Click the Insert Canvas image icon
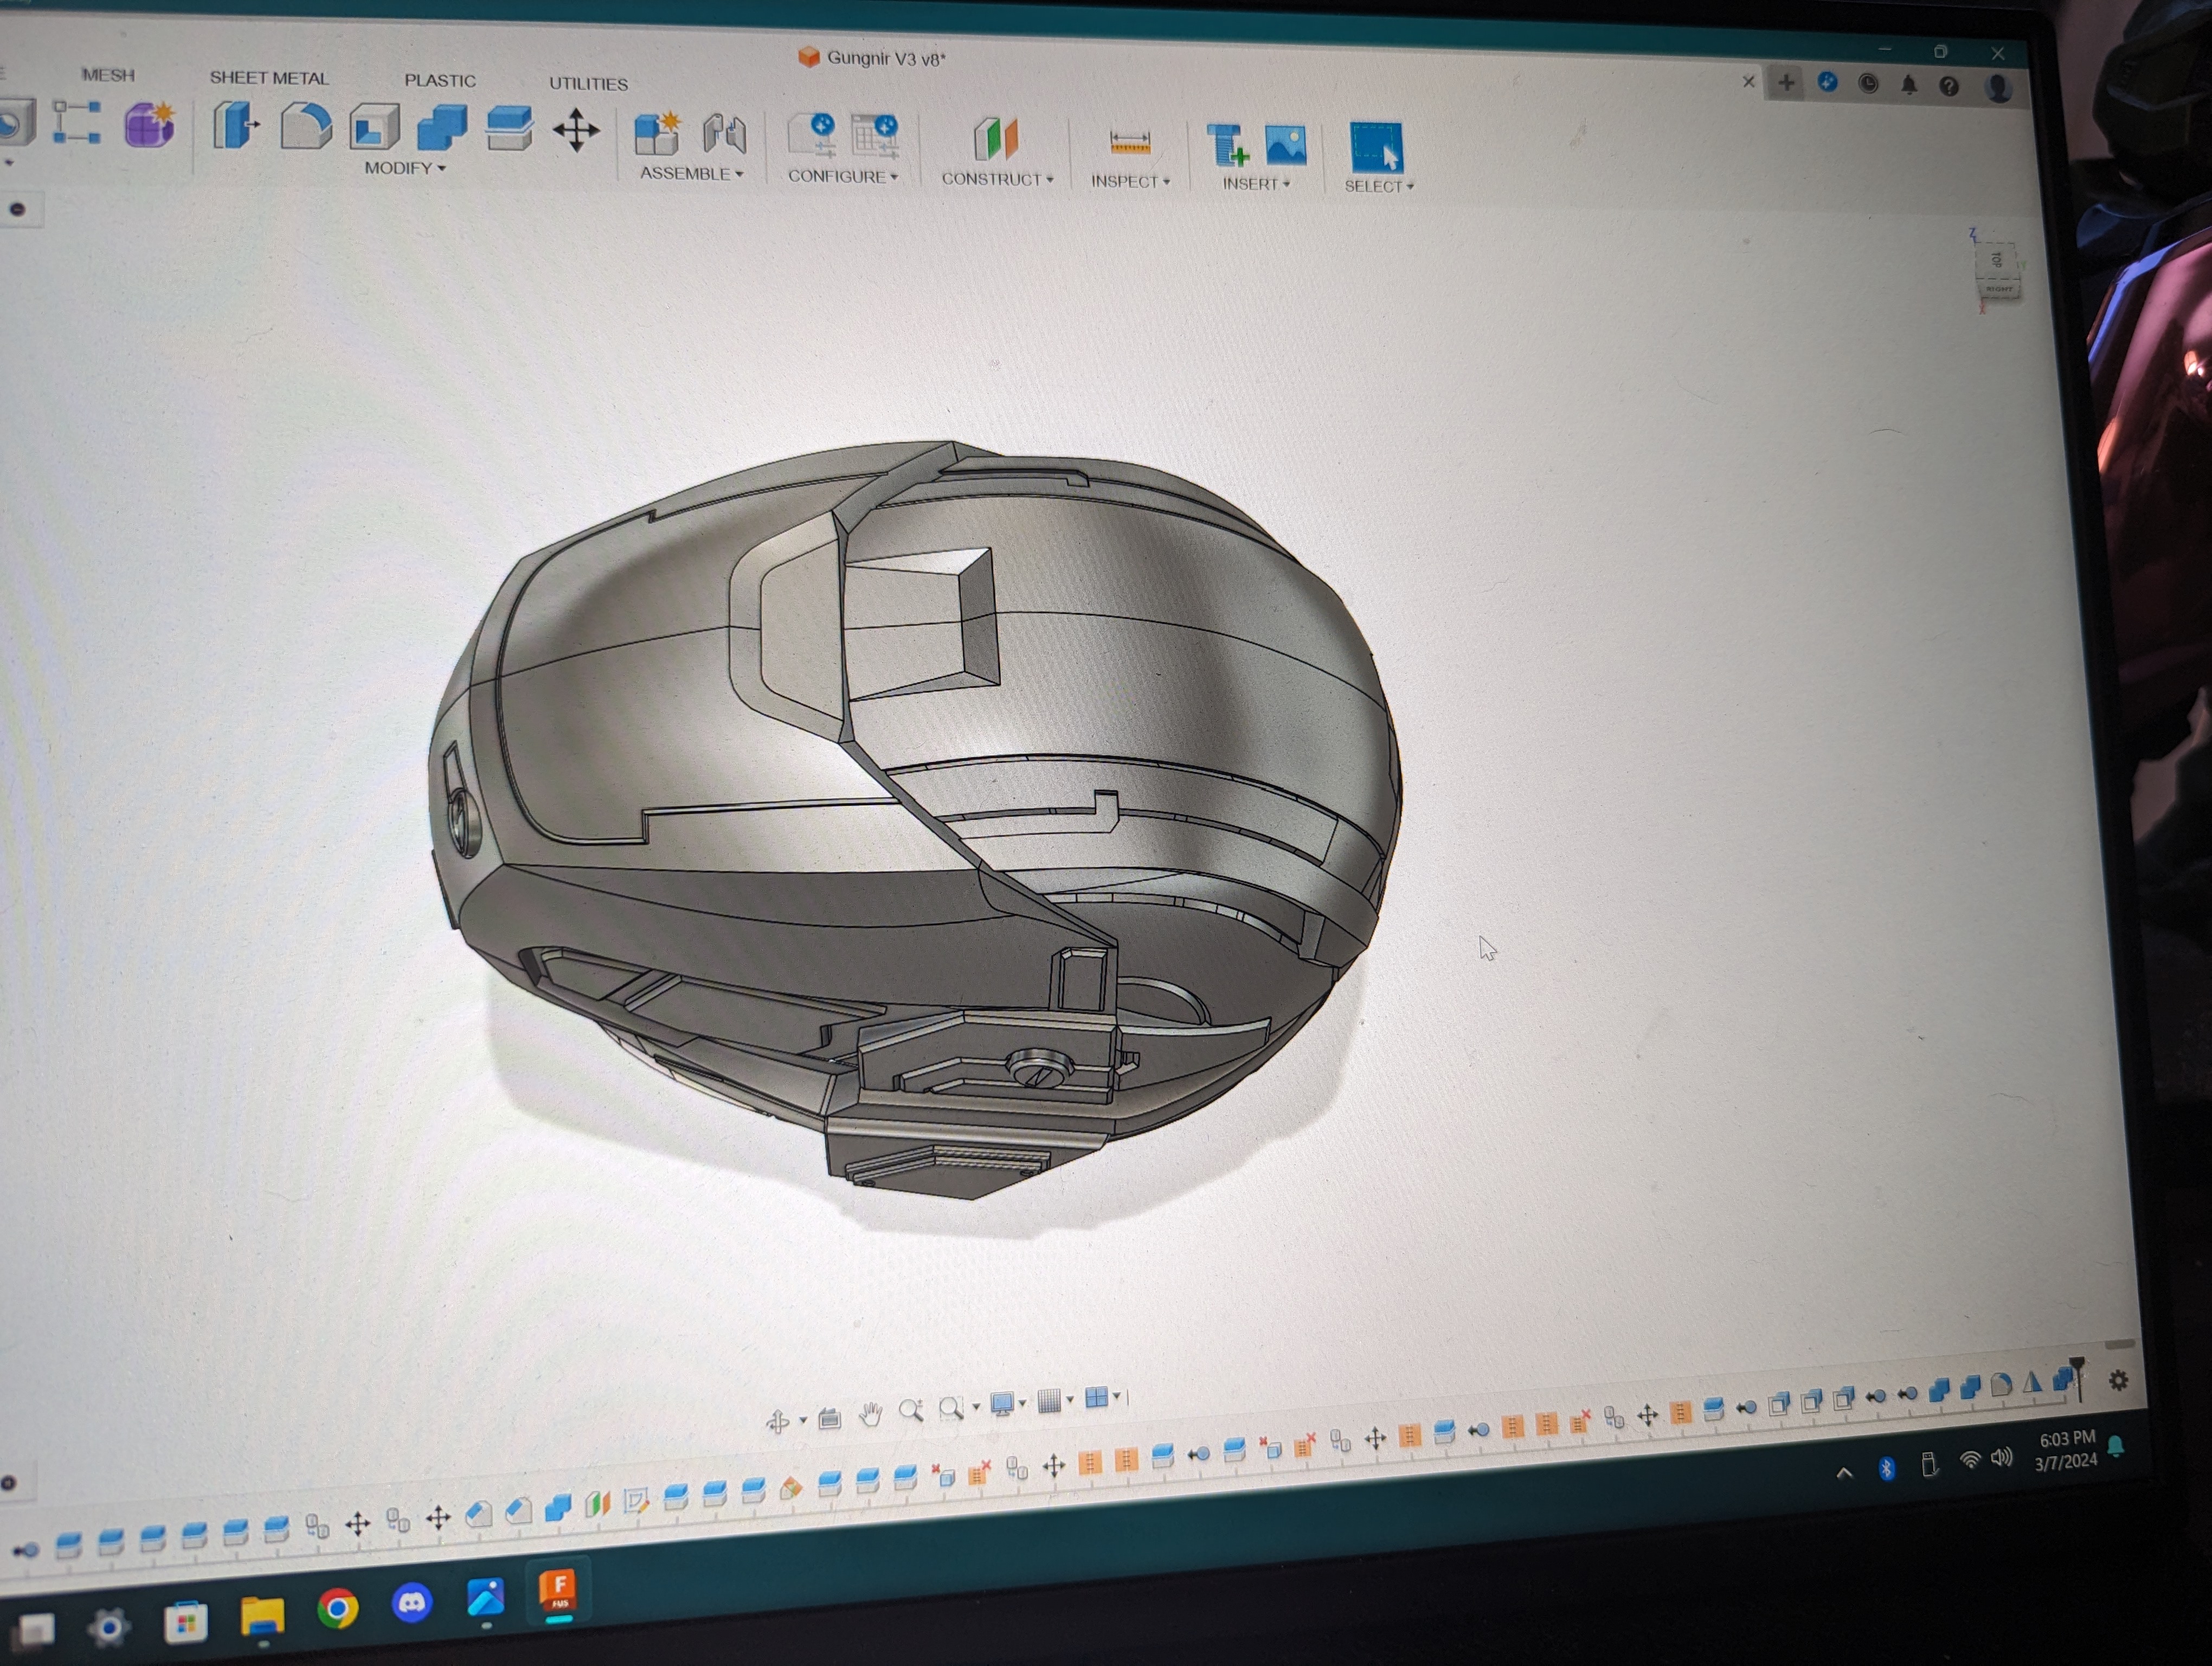 pos(1285,145)
